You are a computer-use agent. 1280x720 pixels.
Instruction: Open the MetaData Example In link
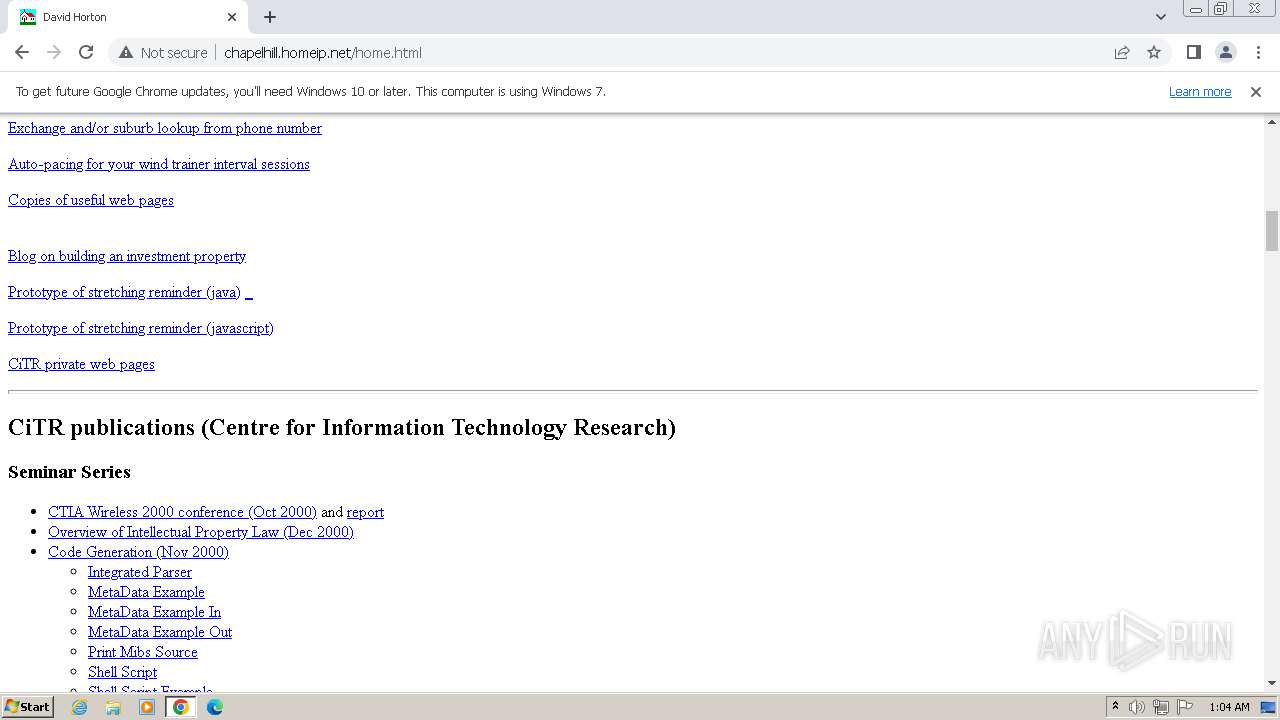tap(154, 612)
